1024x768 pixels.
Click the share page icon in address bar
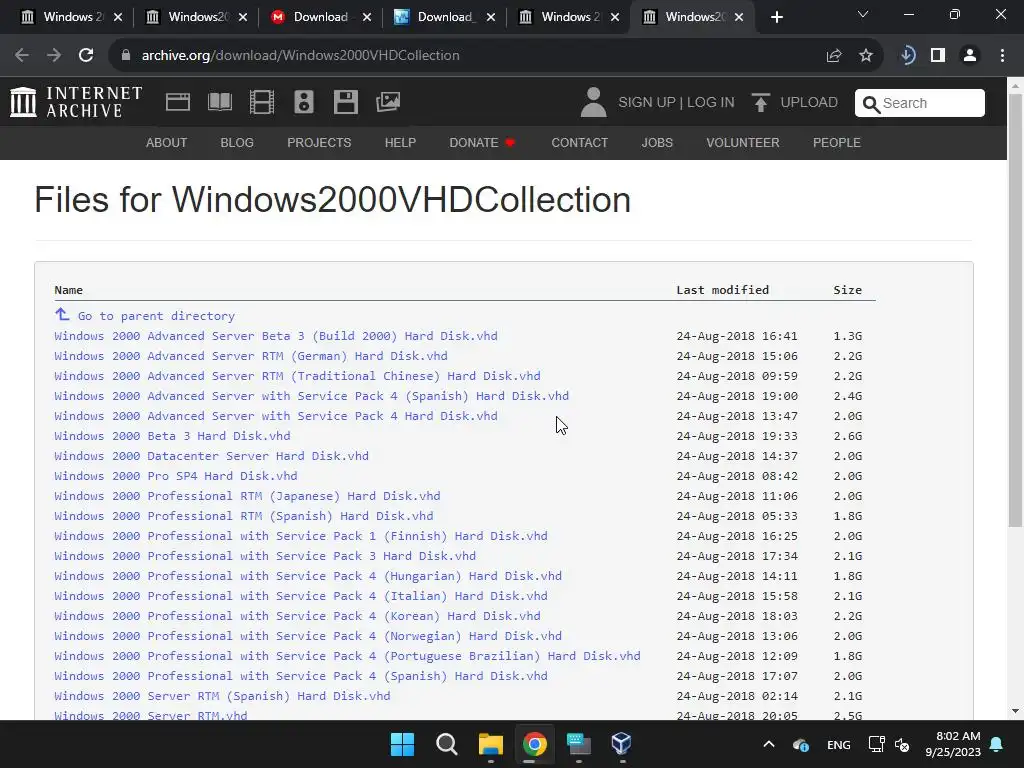pos(834,56)
